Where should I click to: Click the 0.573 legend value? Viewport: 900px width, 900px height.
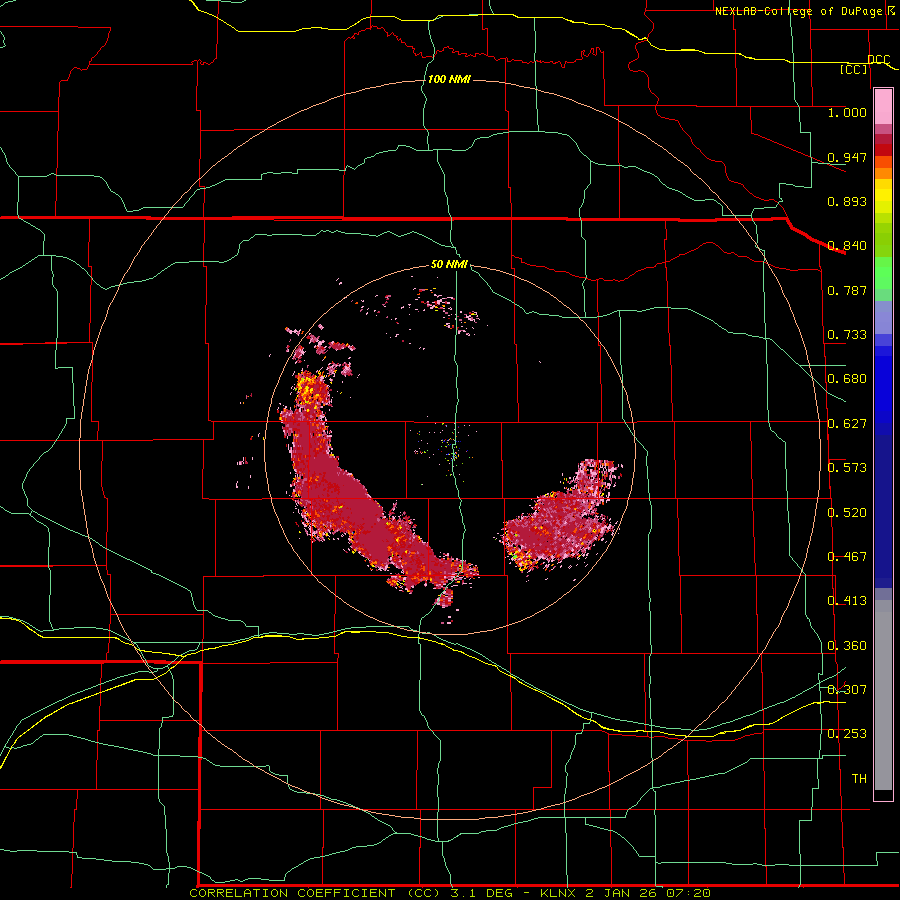click(847, 468)
